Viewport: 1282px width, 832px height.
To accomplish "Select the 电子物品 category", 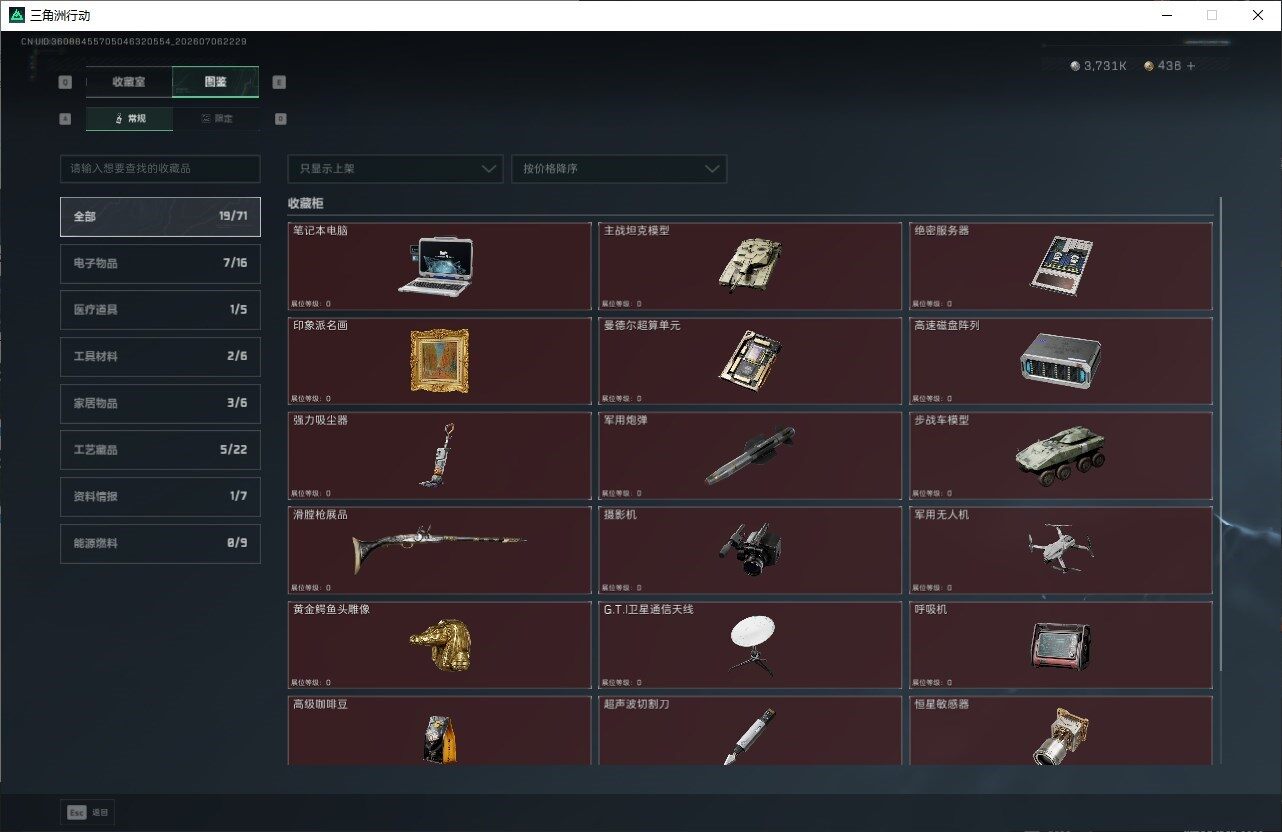I will (160, 263).
